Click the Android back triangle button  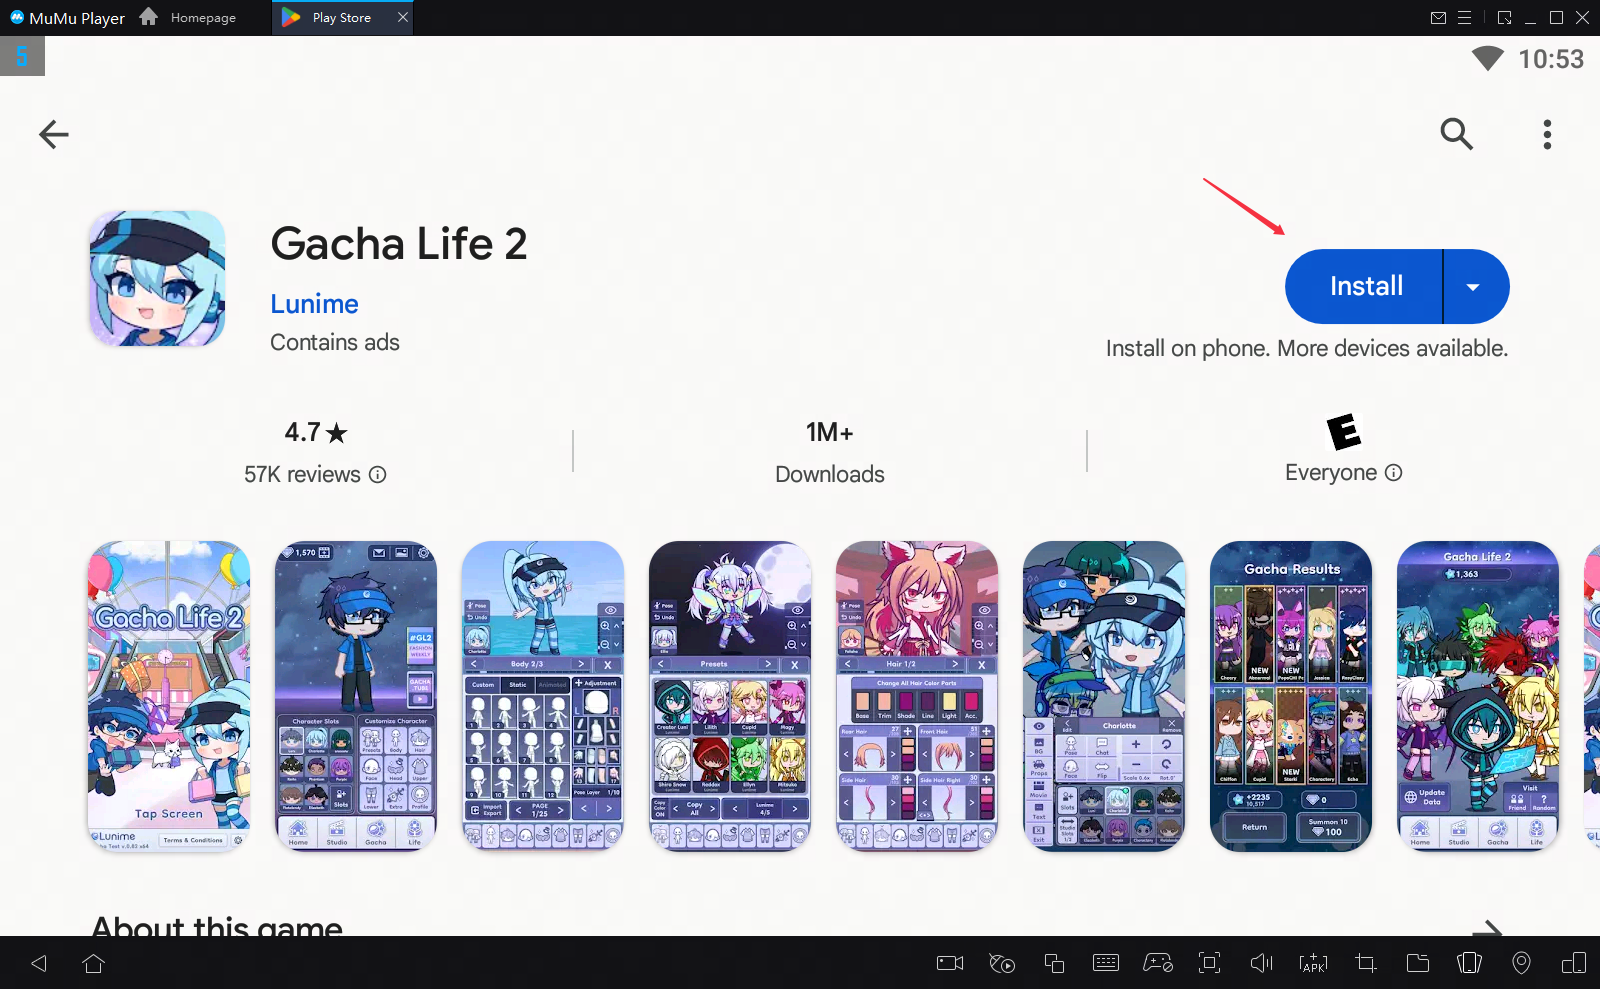(x=39, y=963)
